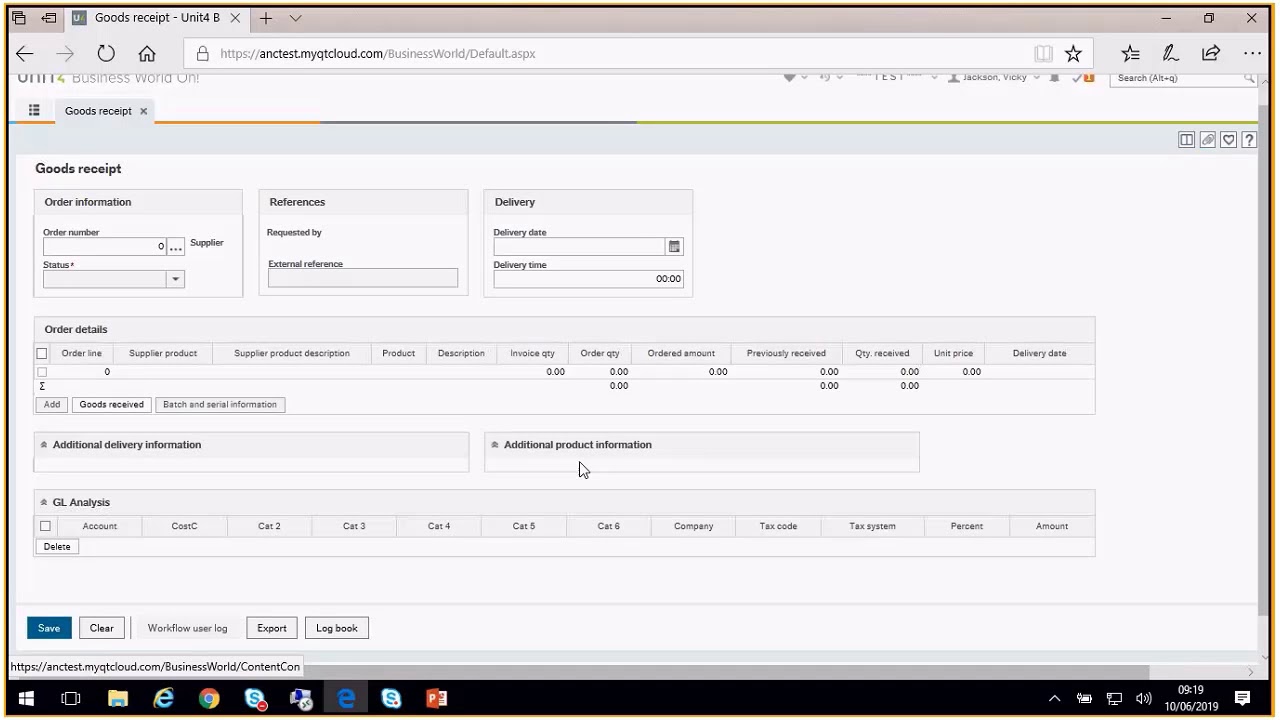Click the Supplier product column header
The width and height of the screenshot is (1280, 720).
click(x=163, y=353)
